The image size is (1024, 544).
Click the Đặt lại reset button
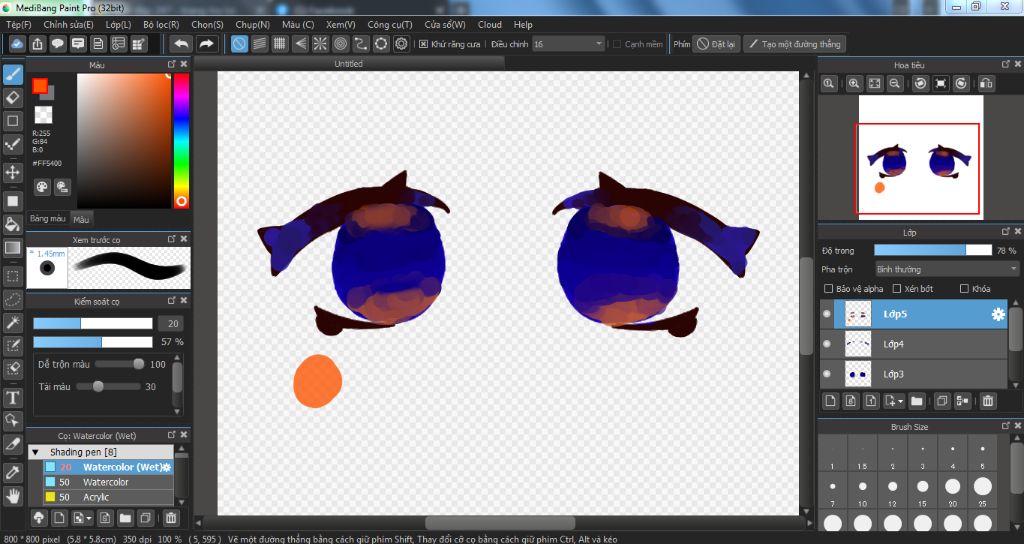(716, 44)
